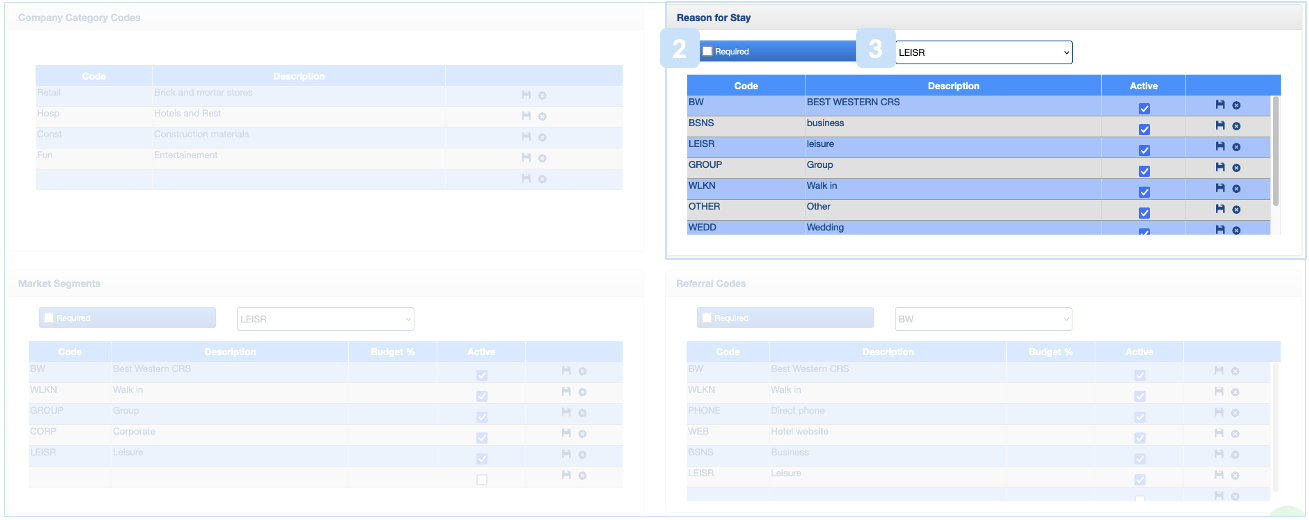Image resolution: width=1309 pixels, height=520 pixels.
Task: Expand the BW dropdown in Referral Codes
Action: [983, 319]
